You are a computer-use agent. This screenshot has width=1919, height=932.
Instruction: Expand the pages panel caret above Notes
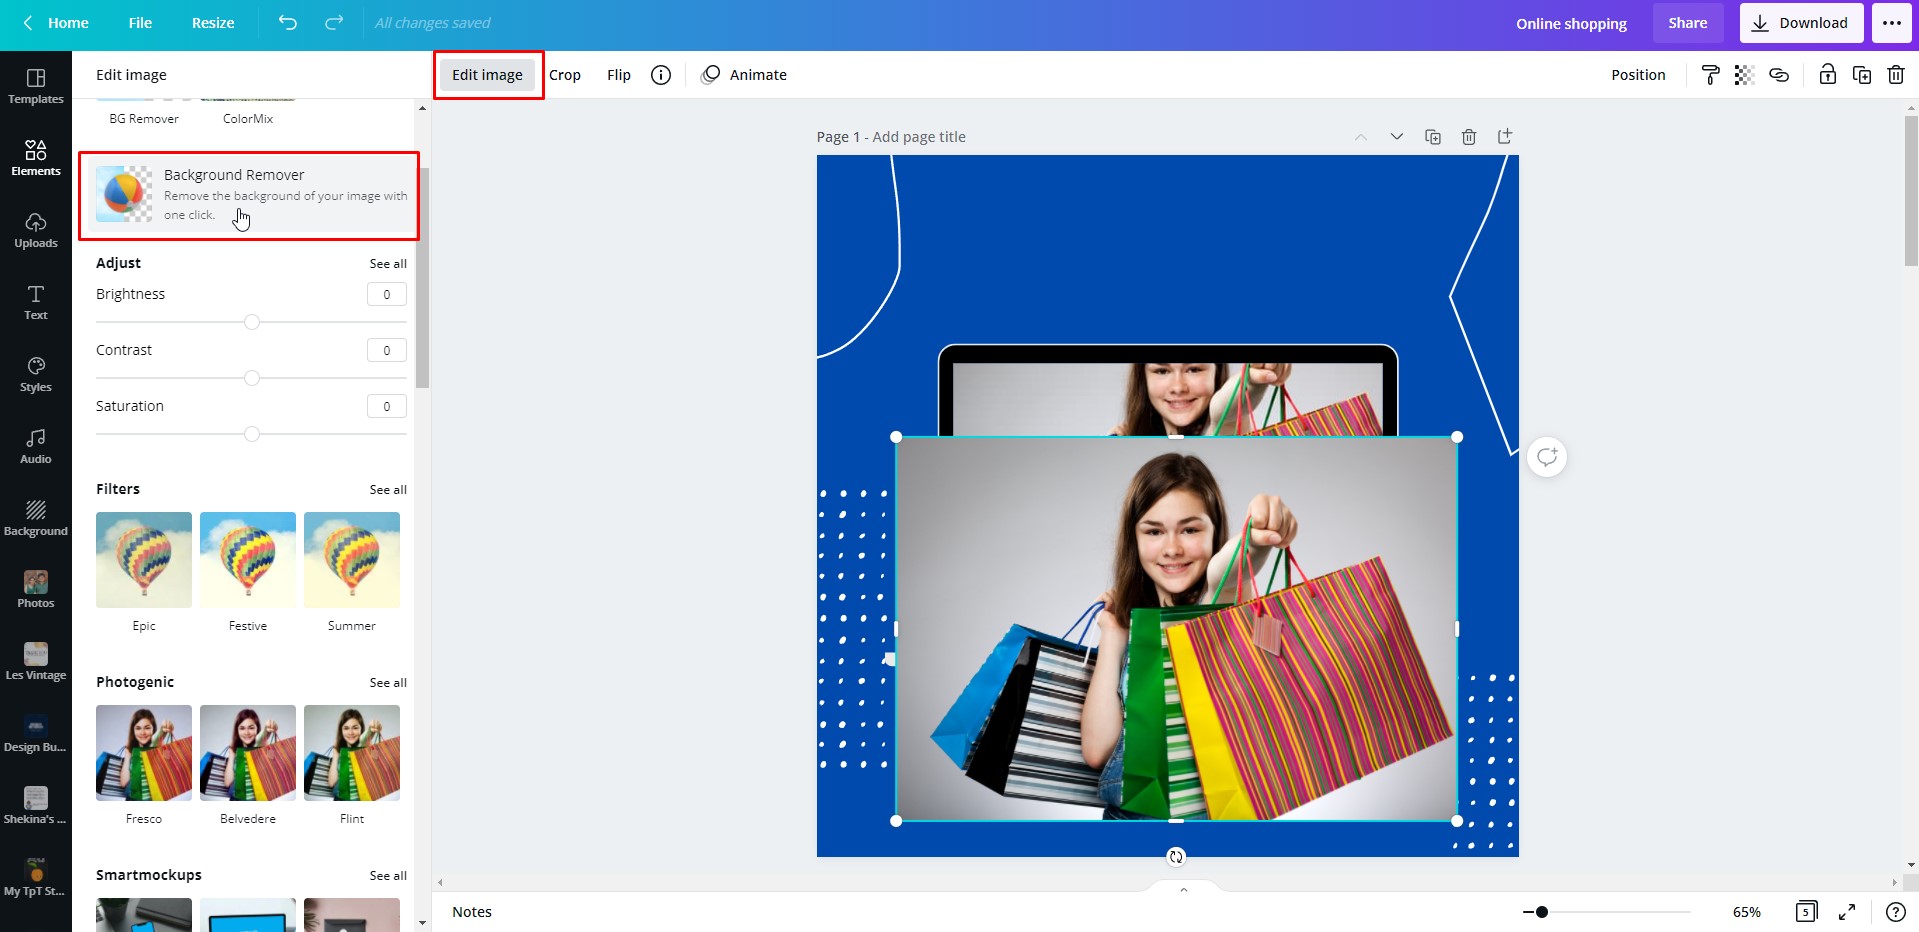1184,889
